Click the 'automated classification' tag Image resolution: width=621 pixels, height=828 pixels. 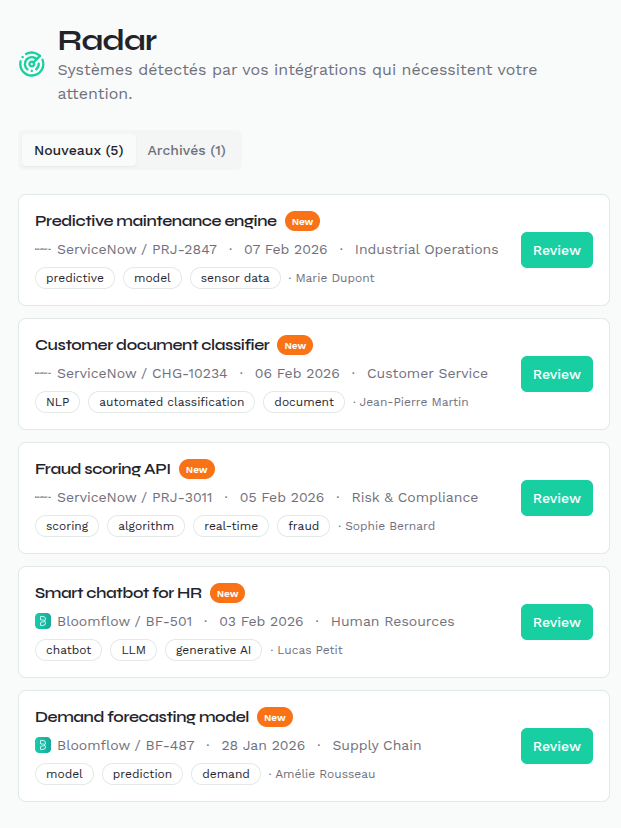171,402
